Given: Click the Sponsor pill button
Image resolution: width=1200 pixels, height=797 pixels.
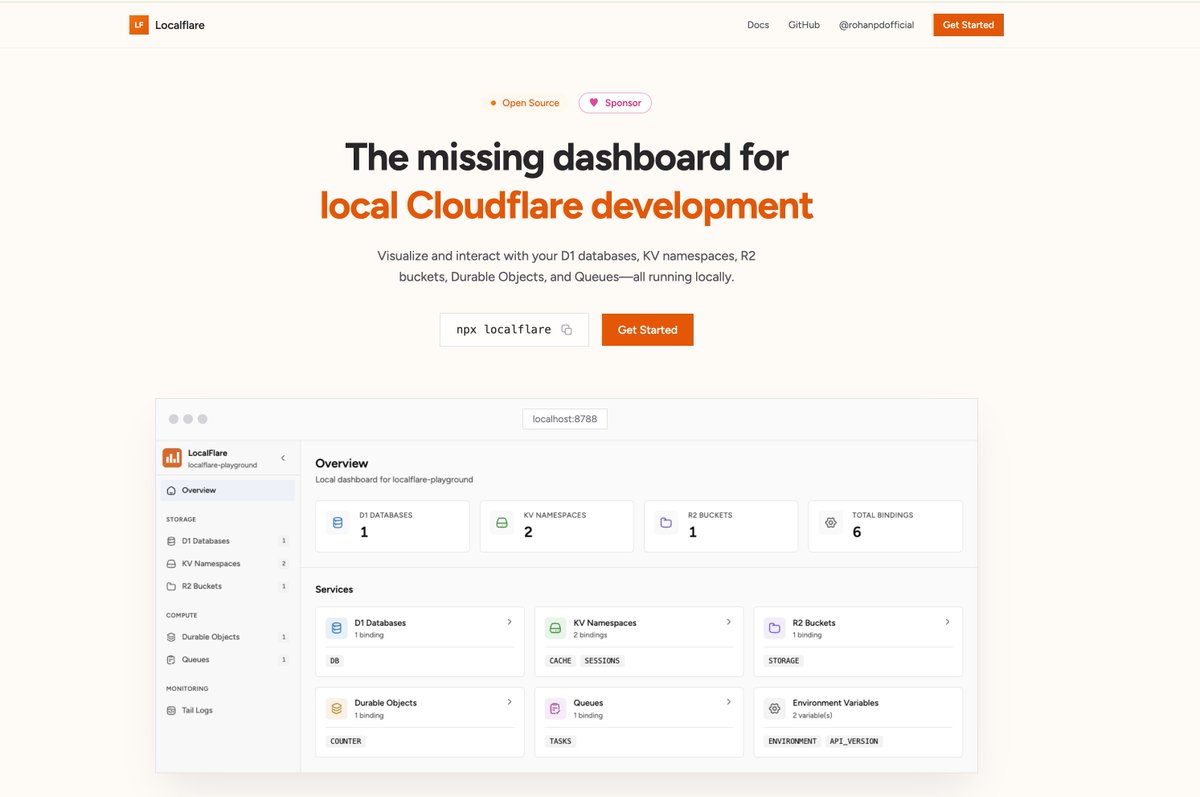Looking at the screenshot, I should click(x=615, y=103).
